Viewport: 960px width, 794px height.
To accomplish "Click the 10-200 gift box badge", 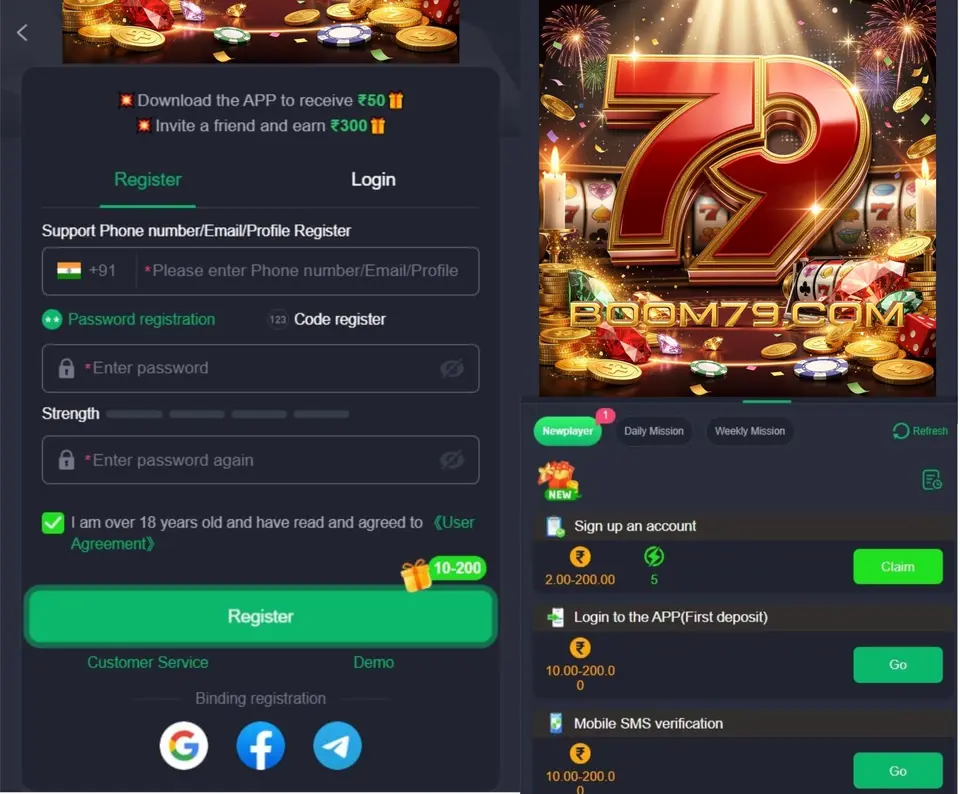I will coord(444,571).
